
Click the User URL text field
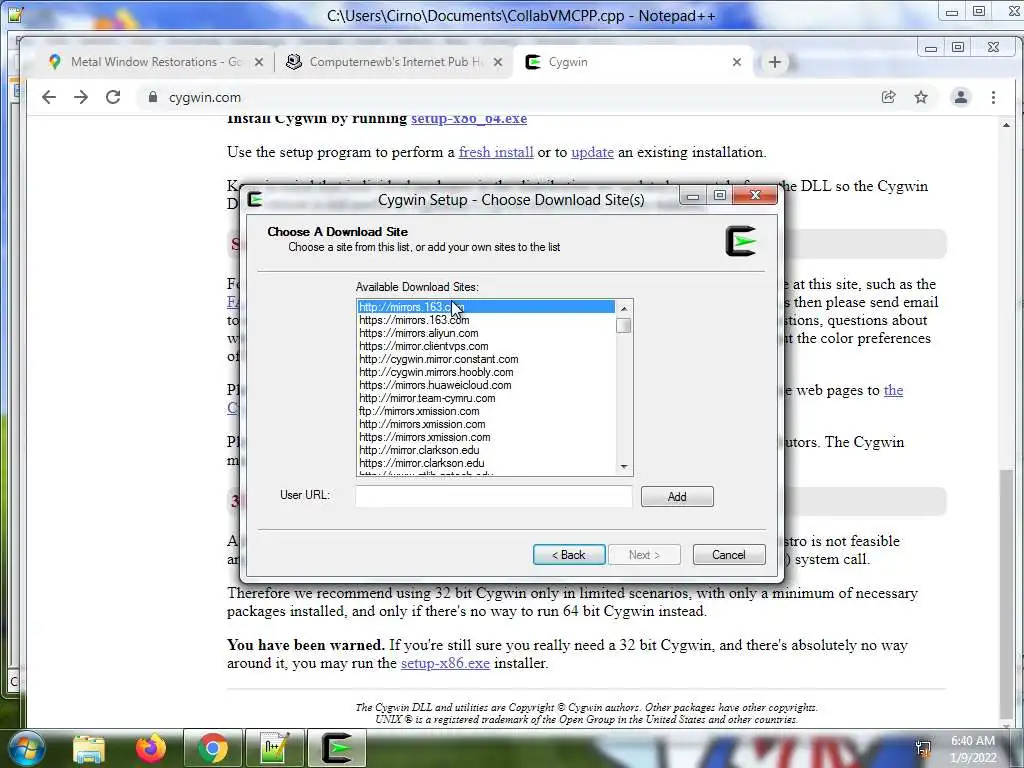click(x=494, y=496)
